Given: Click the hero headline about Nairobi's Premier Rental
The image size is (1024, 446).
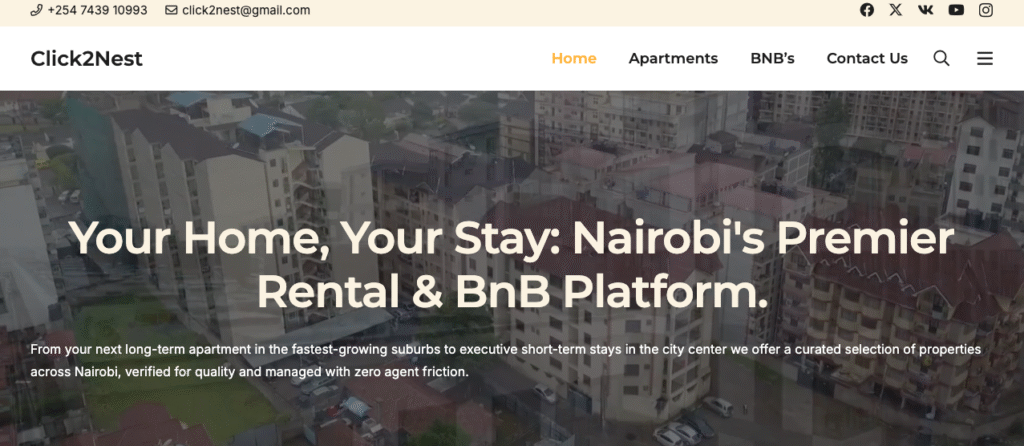Looking at the screenshot, I should tap(512, 265).
